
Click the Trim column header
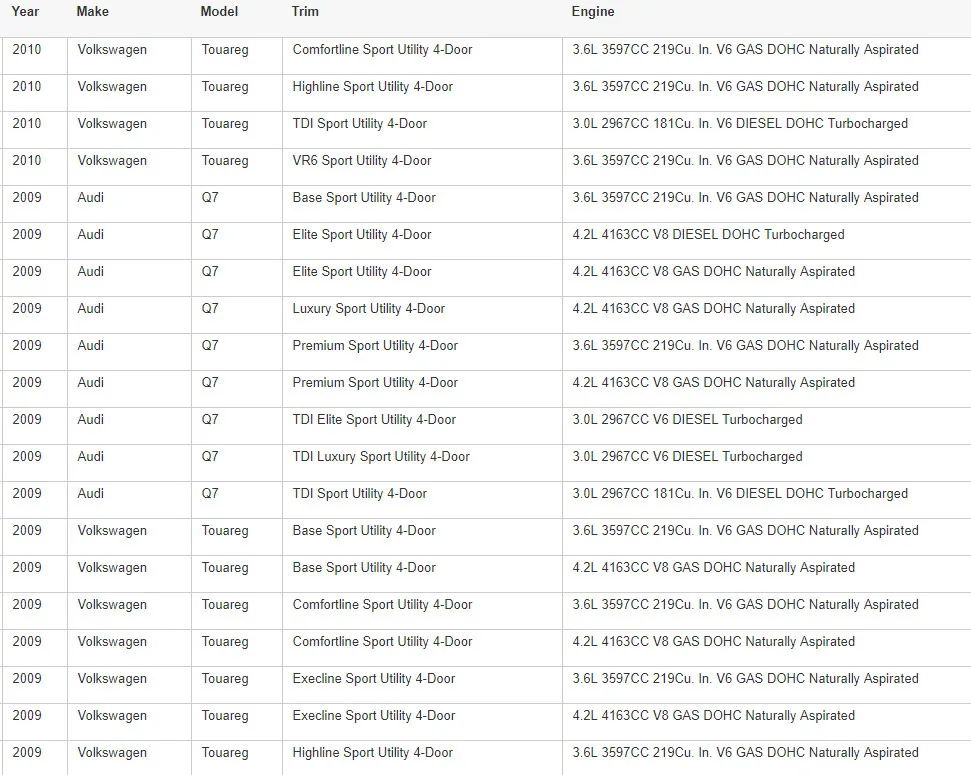coord(305,11)
